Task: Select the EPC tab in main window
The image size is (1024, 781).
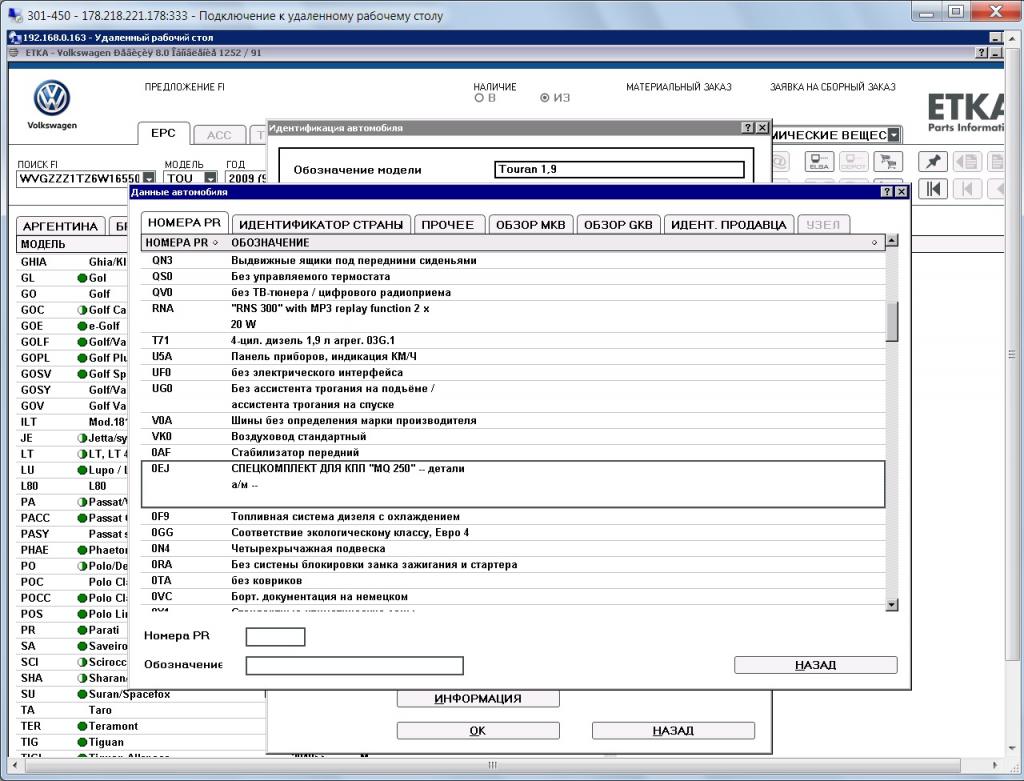Action: point(163,133)
